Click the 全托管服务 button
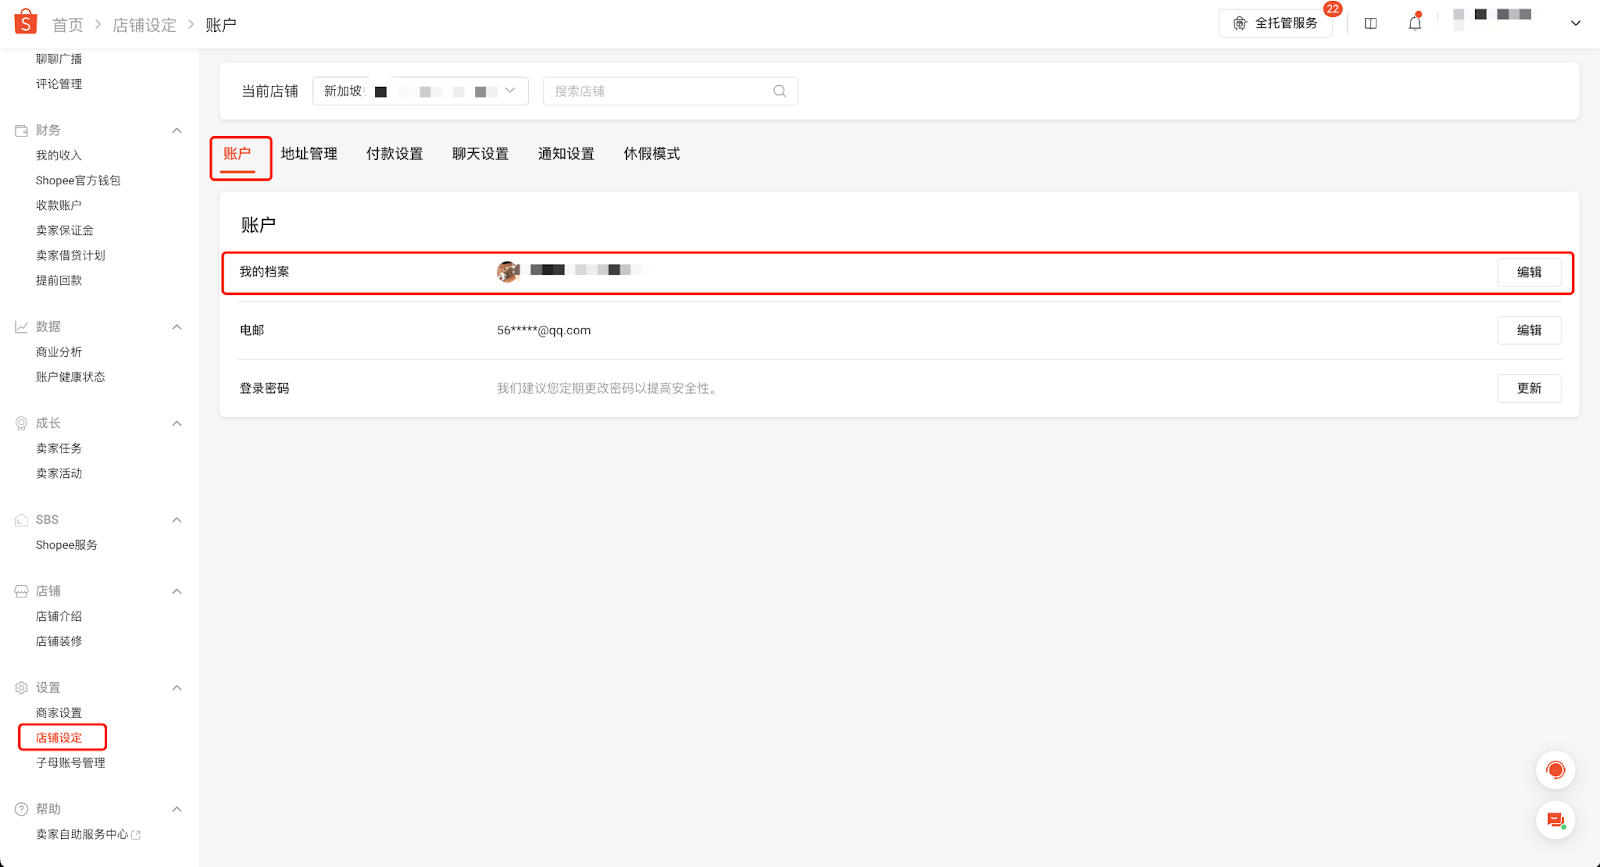The height and width of the screenshot is (867, 1600). (x=1275, y=23)
